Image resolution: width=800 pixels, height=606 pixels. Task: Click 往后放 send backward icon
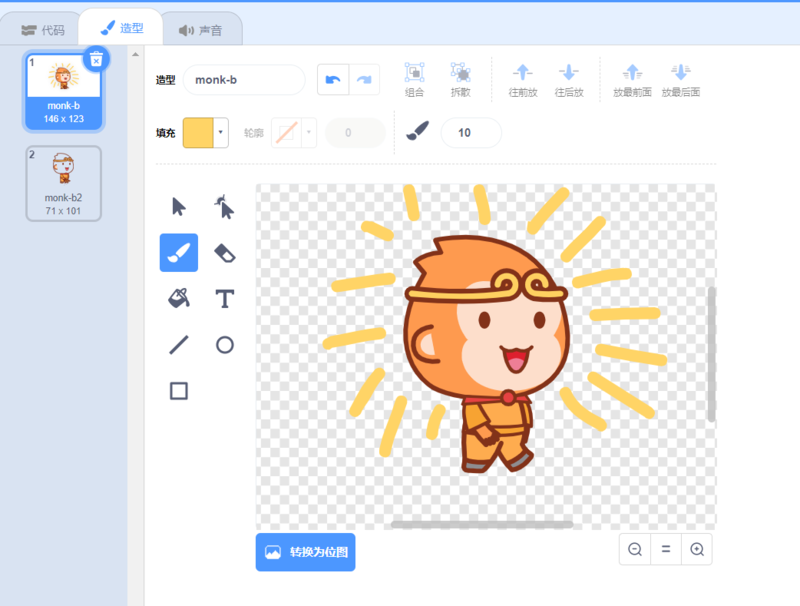click(x=569, y=72)
